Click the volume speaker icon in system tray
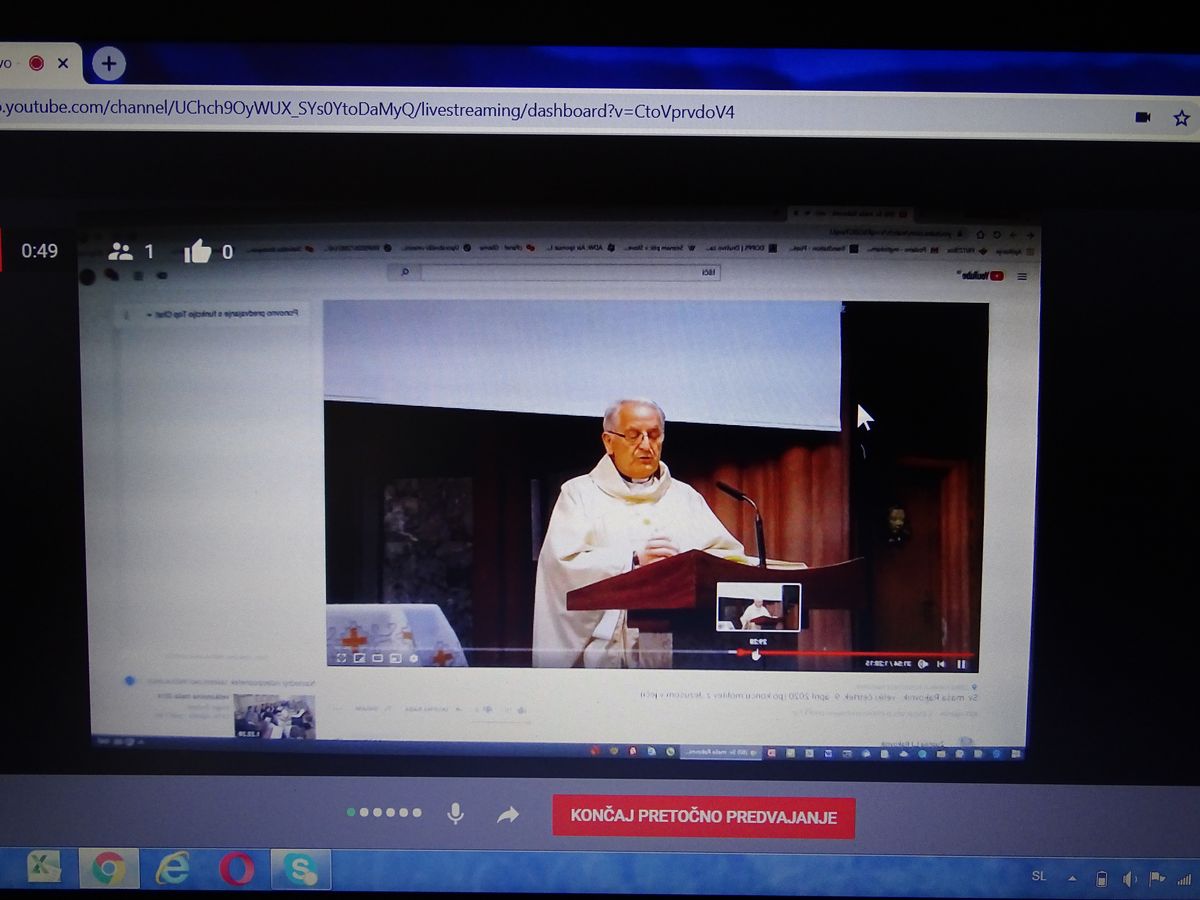This screenshot has height=900, width=1200. 1129,879
